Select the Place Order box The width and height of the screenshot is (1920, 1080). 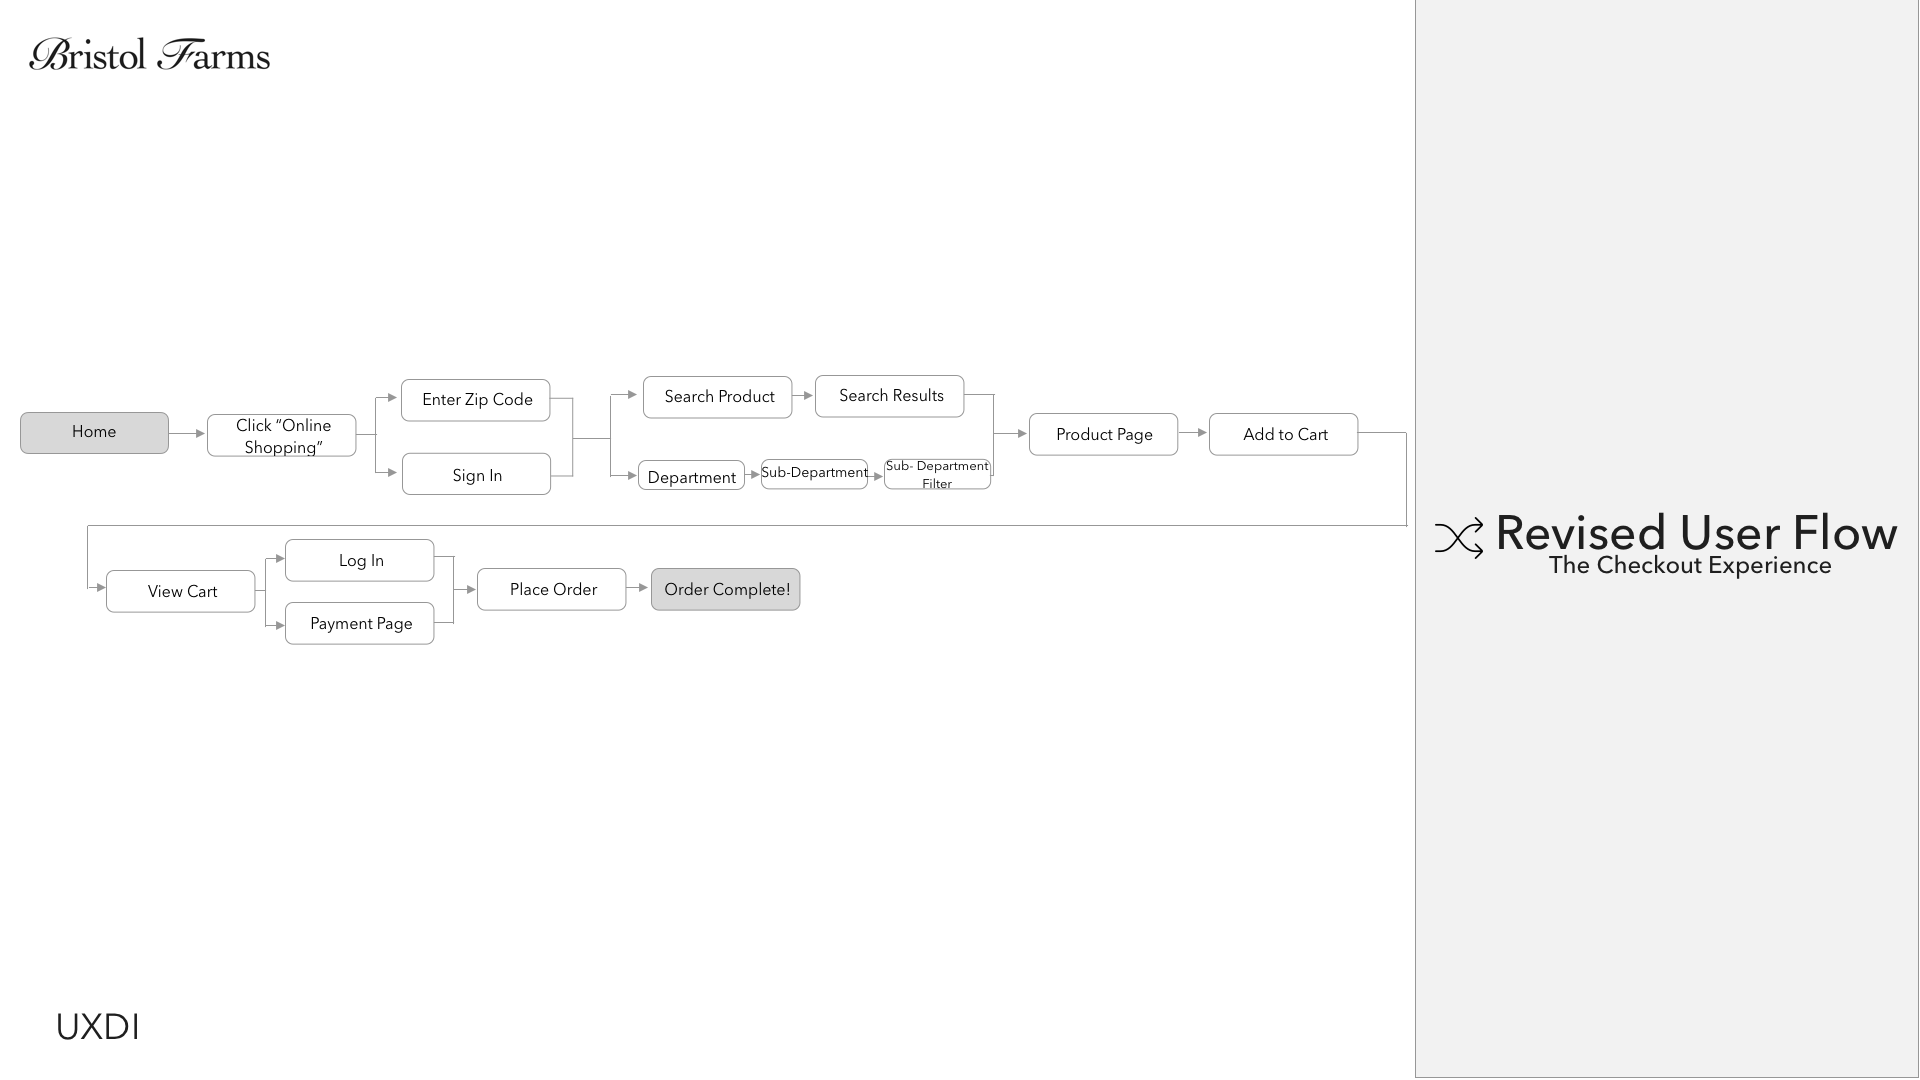552,590
